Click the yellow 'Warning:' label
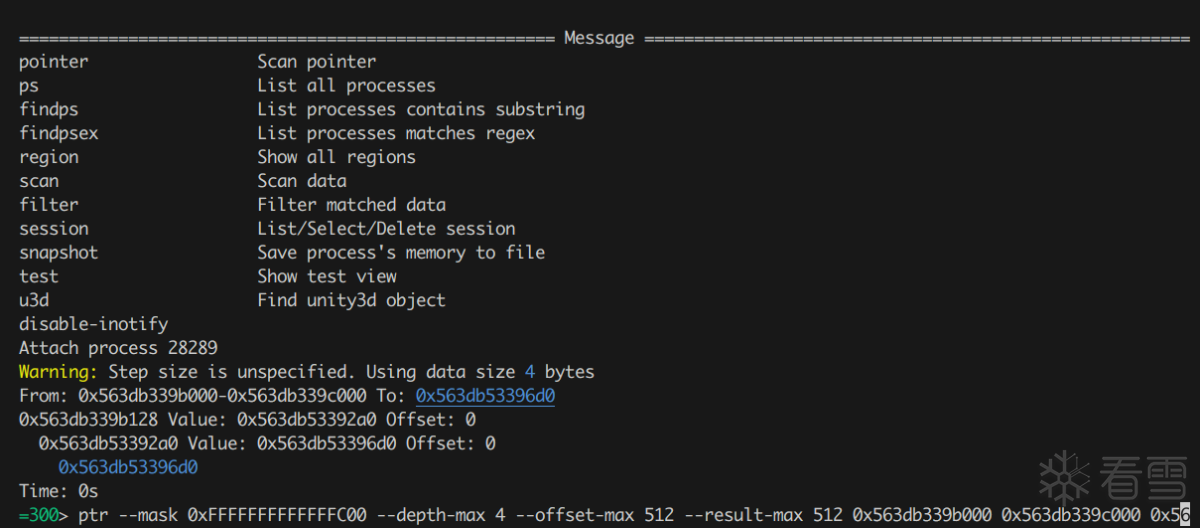 pyautogui.click(x=58, y=372)
